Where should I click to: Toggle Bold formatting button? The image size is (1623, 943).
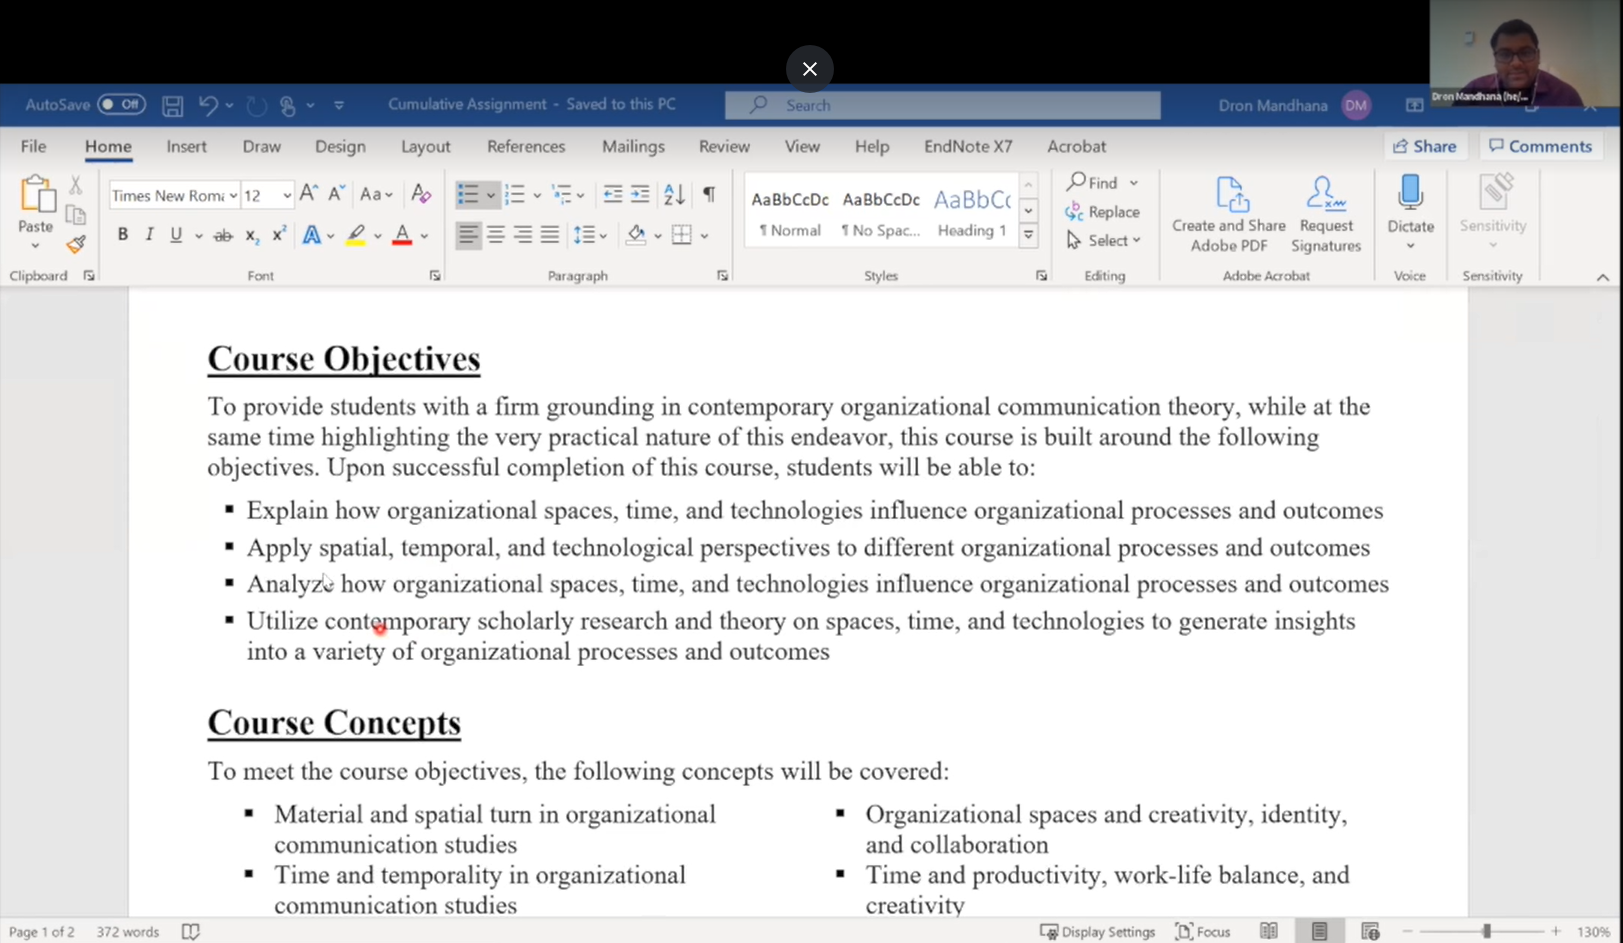pyautogui.click(x=123, y=235)
